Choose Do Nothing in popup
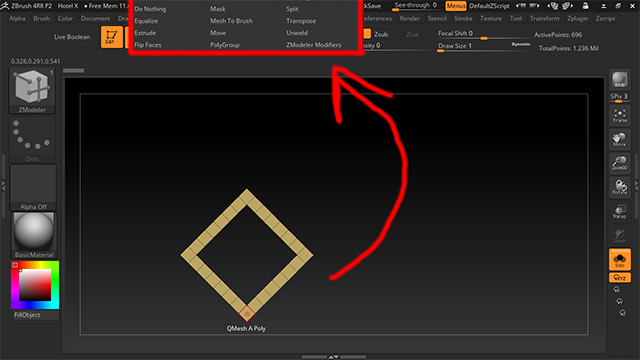The image size is (640, 360). click(x=150, y=9)
